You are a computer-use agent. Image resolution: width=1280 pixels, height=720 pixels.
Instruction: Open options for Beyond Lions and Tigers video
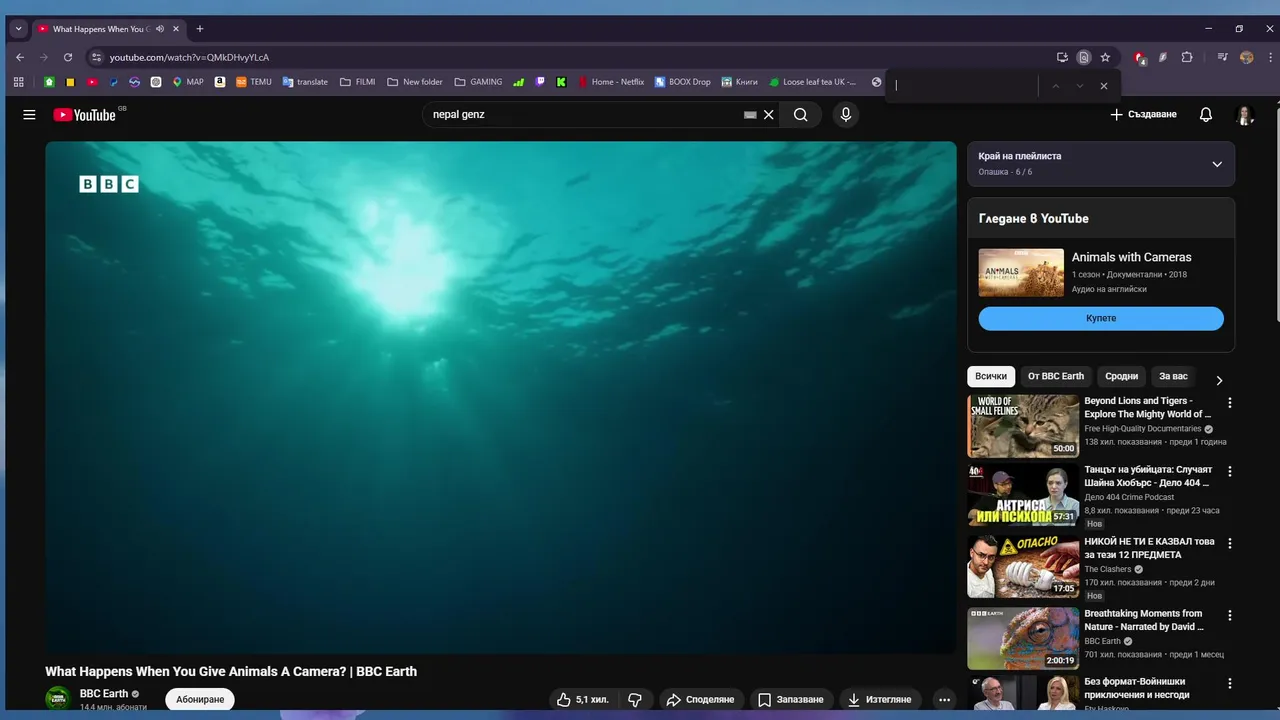(1230, 403)
